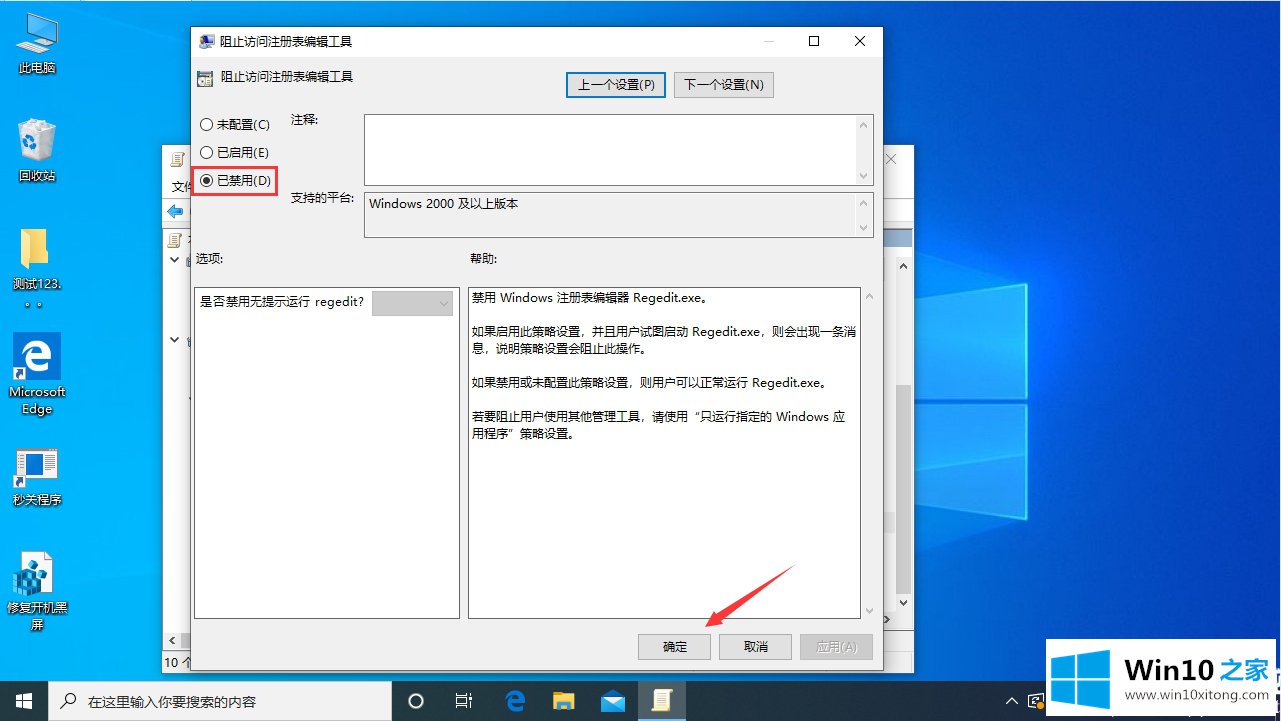Select 未配置(C) radio option
This screenshot has height=721, width=1281.
click(235, 125)
